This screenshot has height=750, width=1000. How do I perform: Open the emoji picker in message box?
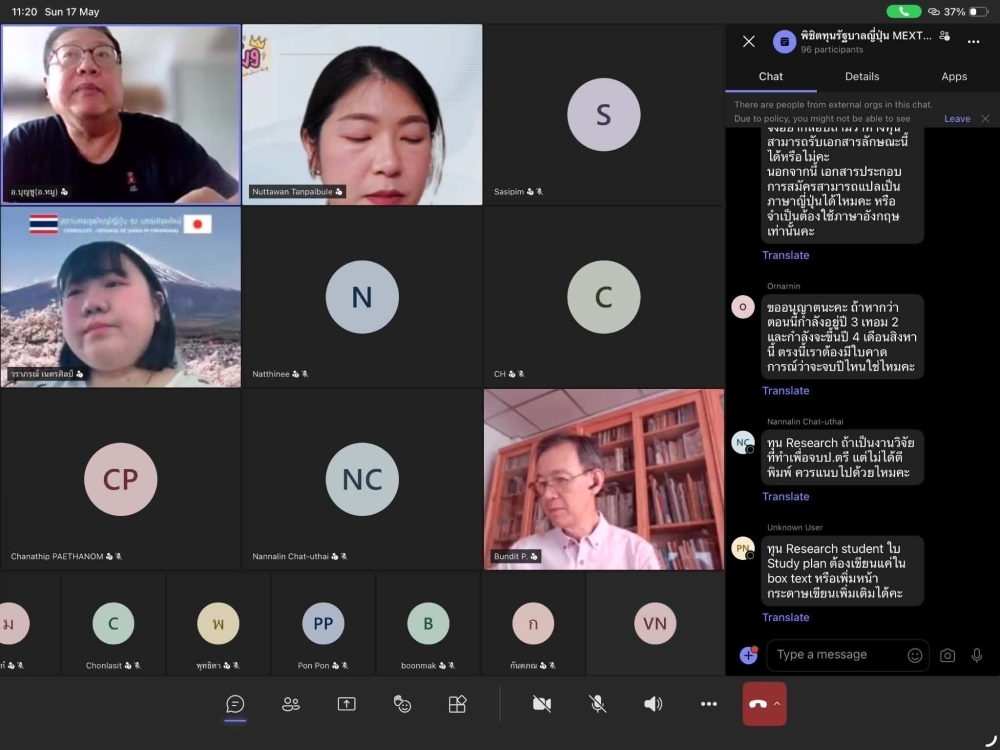(x=915, y=655)
